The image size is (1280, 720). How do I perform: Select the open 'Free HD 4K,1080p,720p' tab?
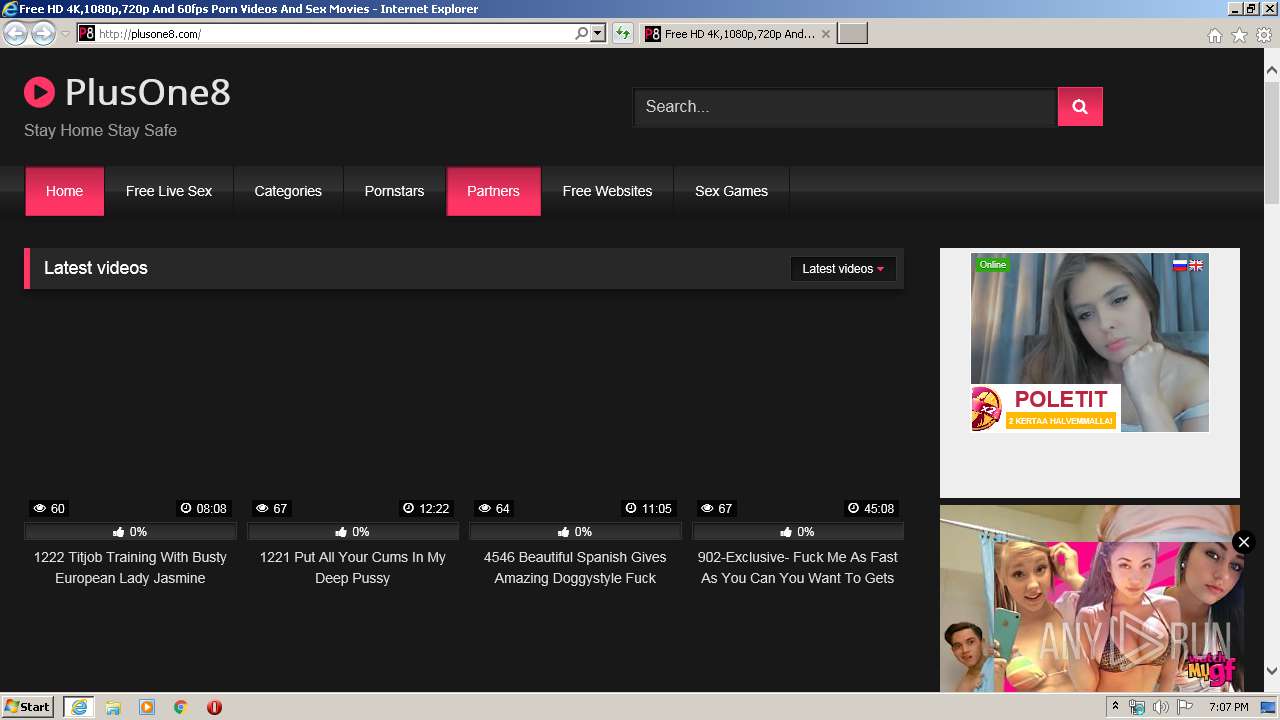738,34
